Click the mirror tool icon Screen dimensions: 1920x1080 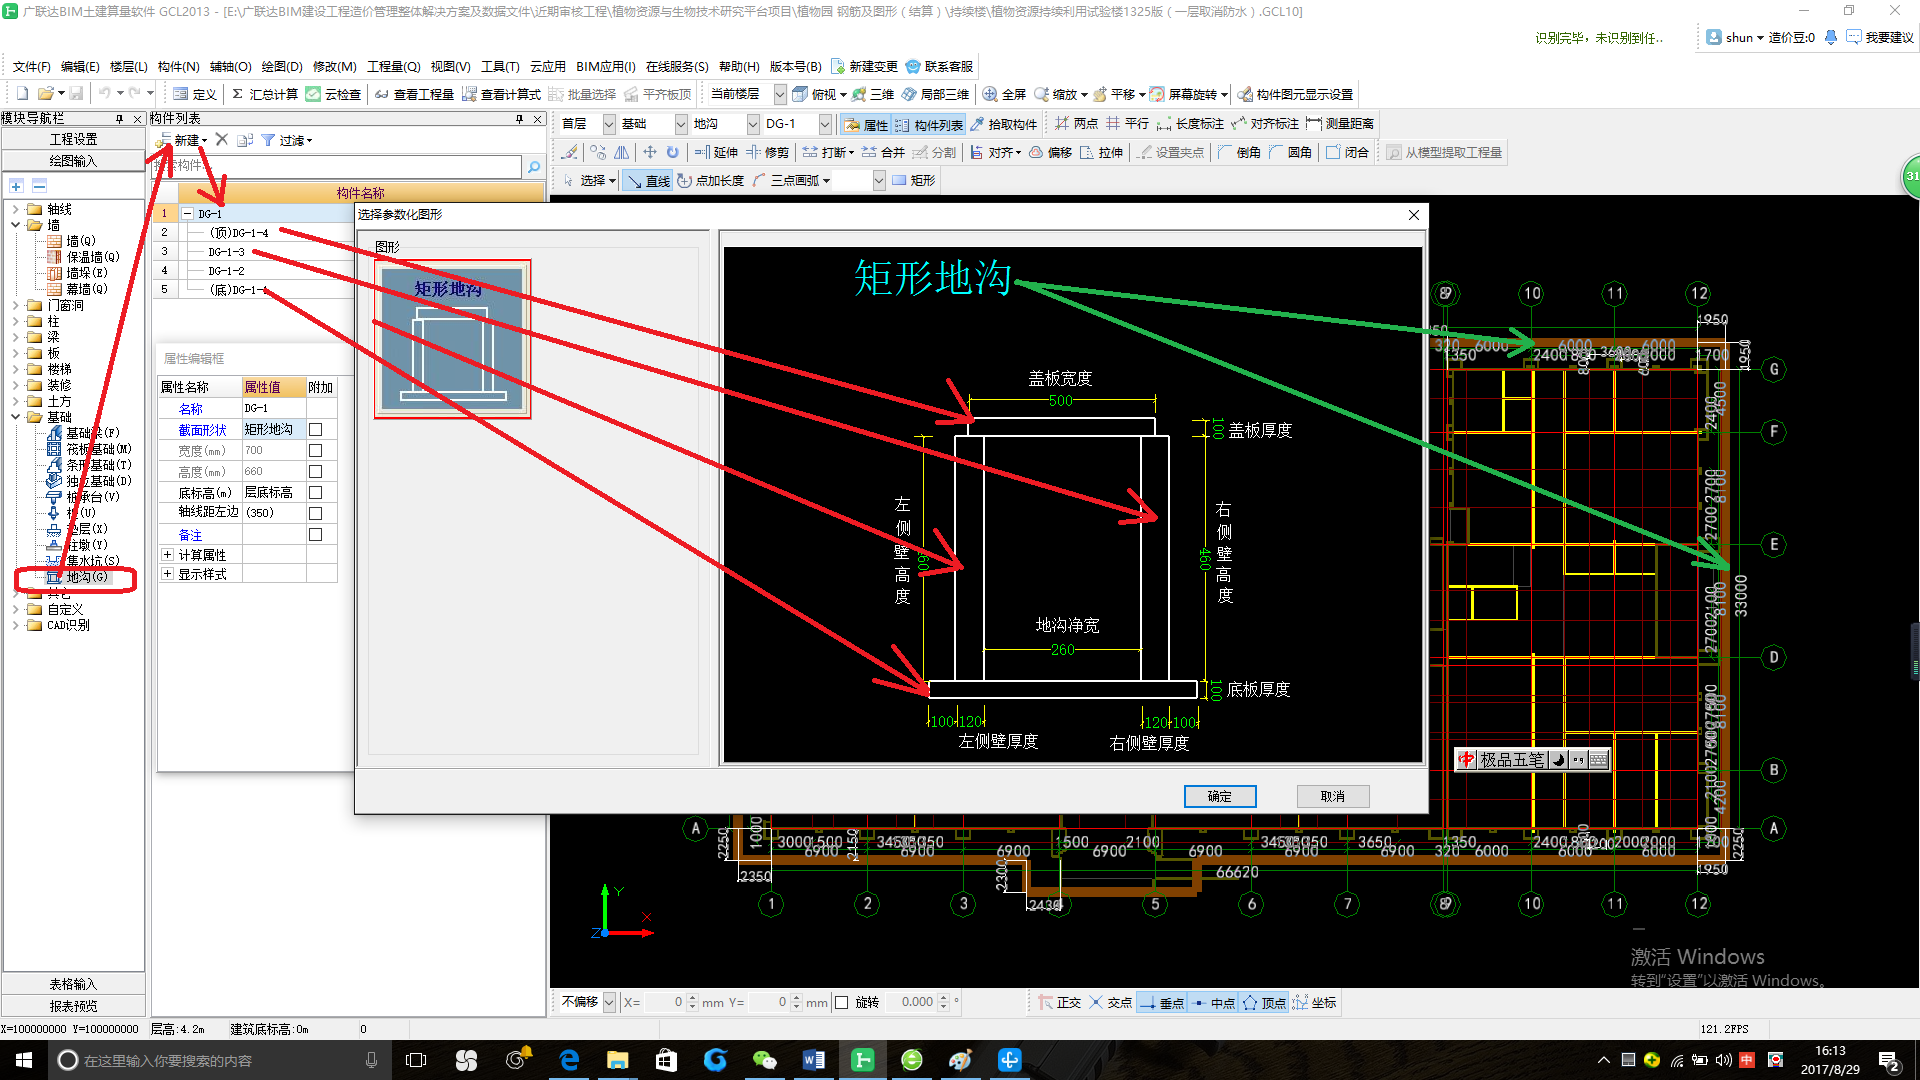(x=622, y=152)
